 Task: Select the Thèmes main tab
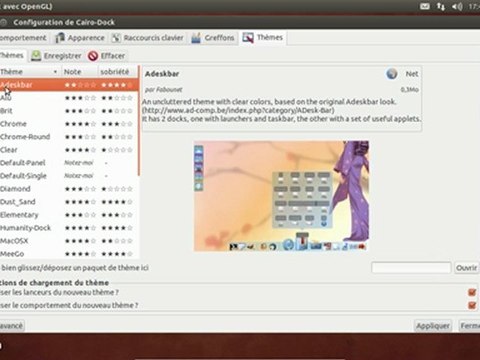pos(263,37)
